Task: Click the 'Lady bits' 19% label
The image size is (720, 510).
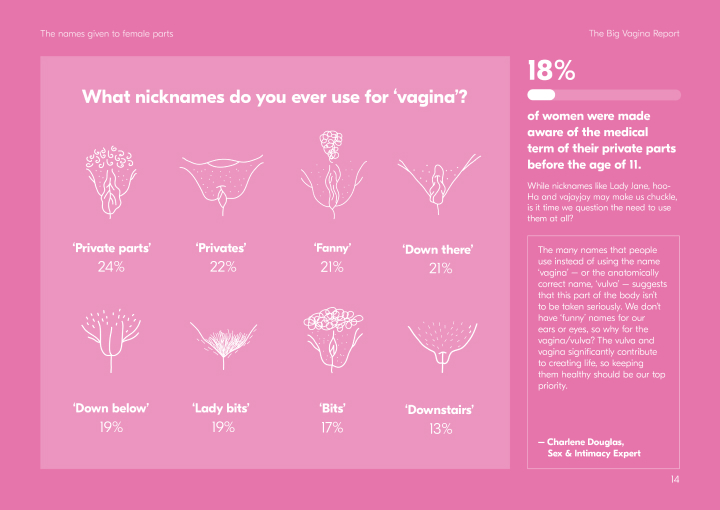Action: point(222,418)
